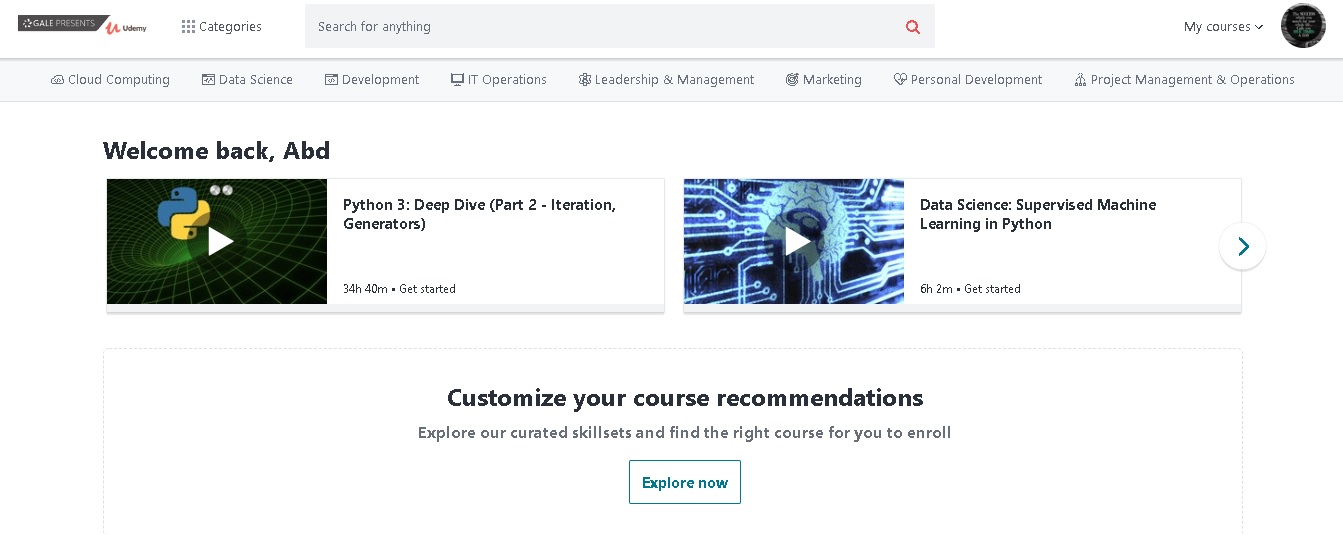Open the Categories grid menu
The image size is (1343, 535).
click(221, 27)
